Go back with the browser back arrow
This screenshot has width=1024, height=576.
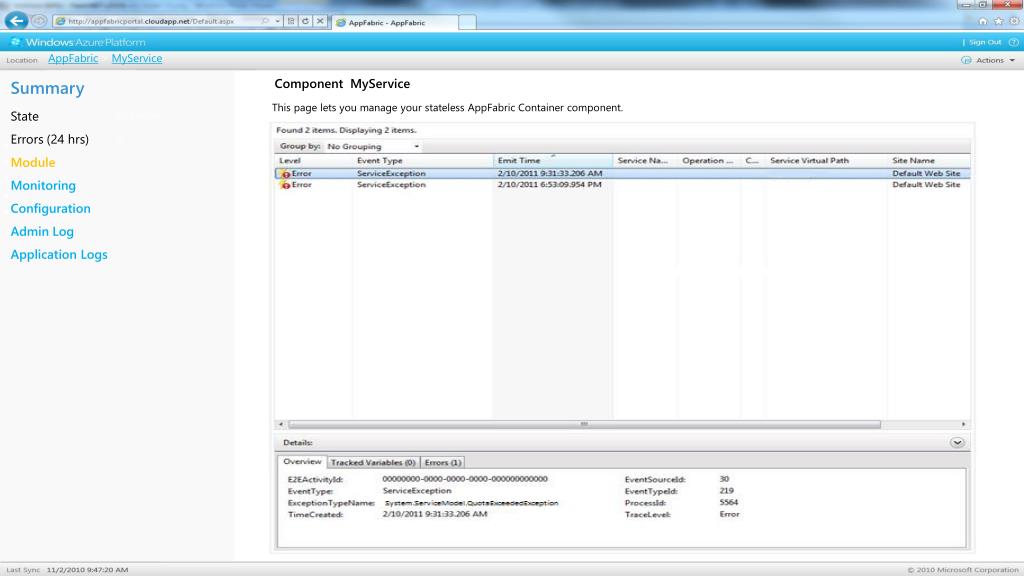16,20
